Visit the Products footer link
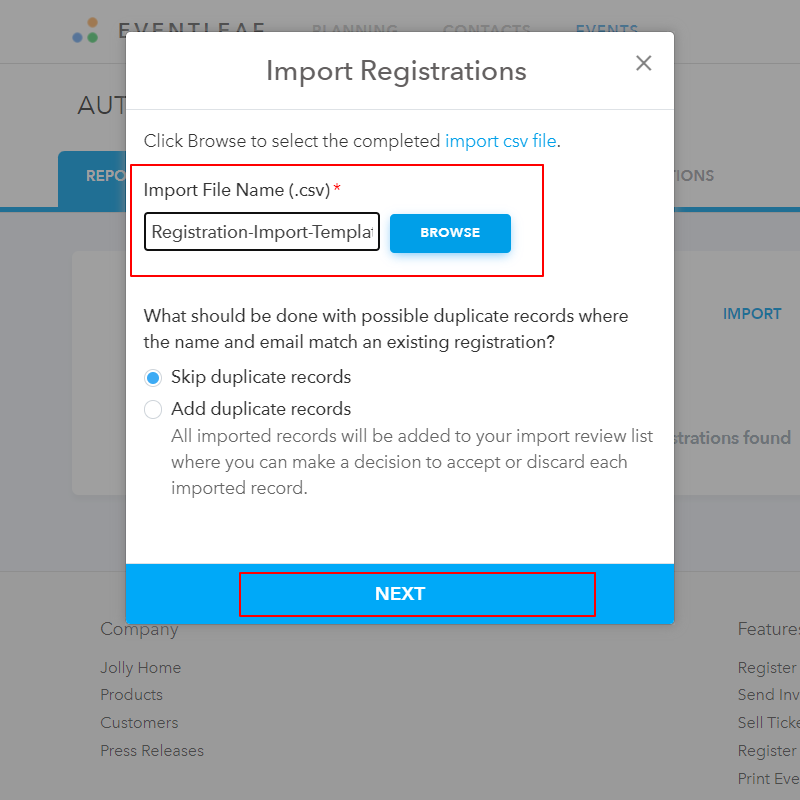The width and height of the screenshot is (800, 800). coord(131,694)
